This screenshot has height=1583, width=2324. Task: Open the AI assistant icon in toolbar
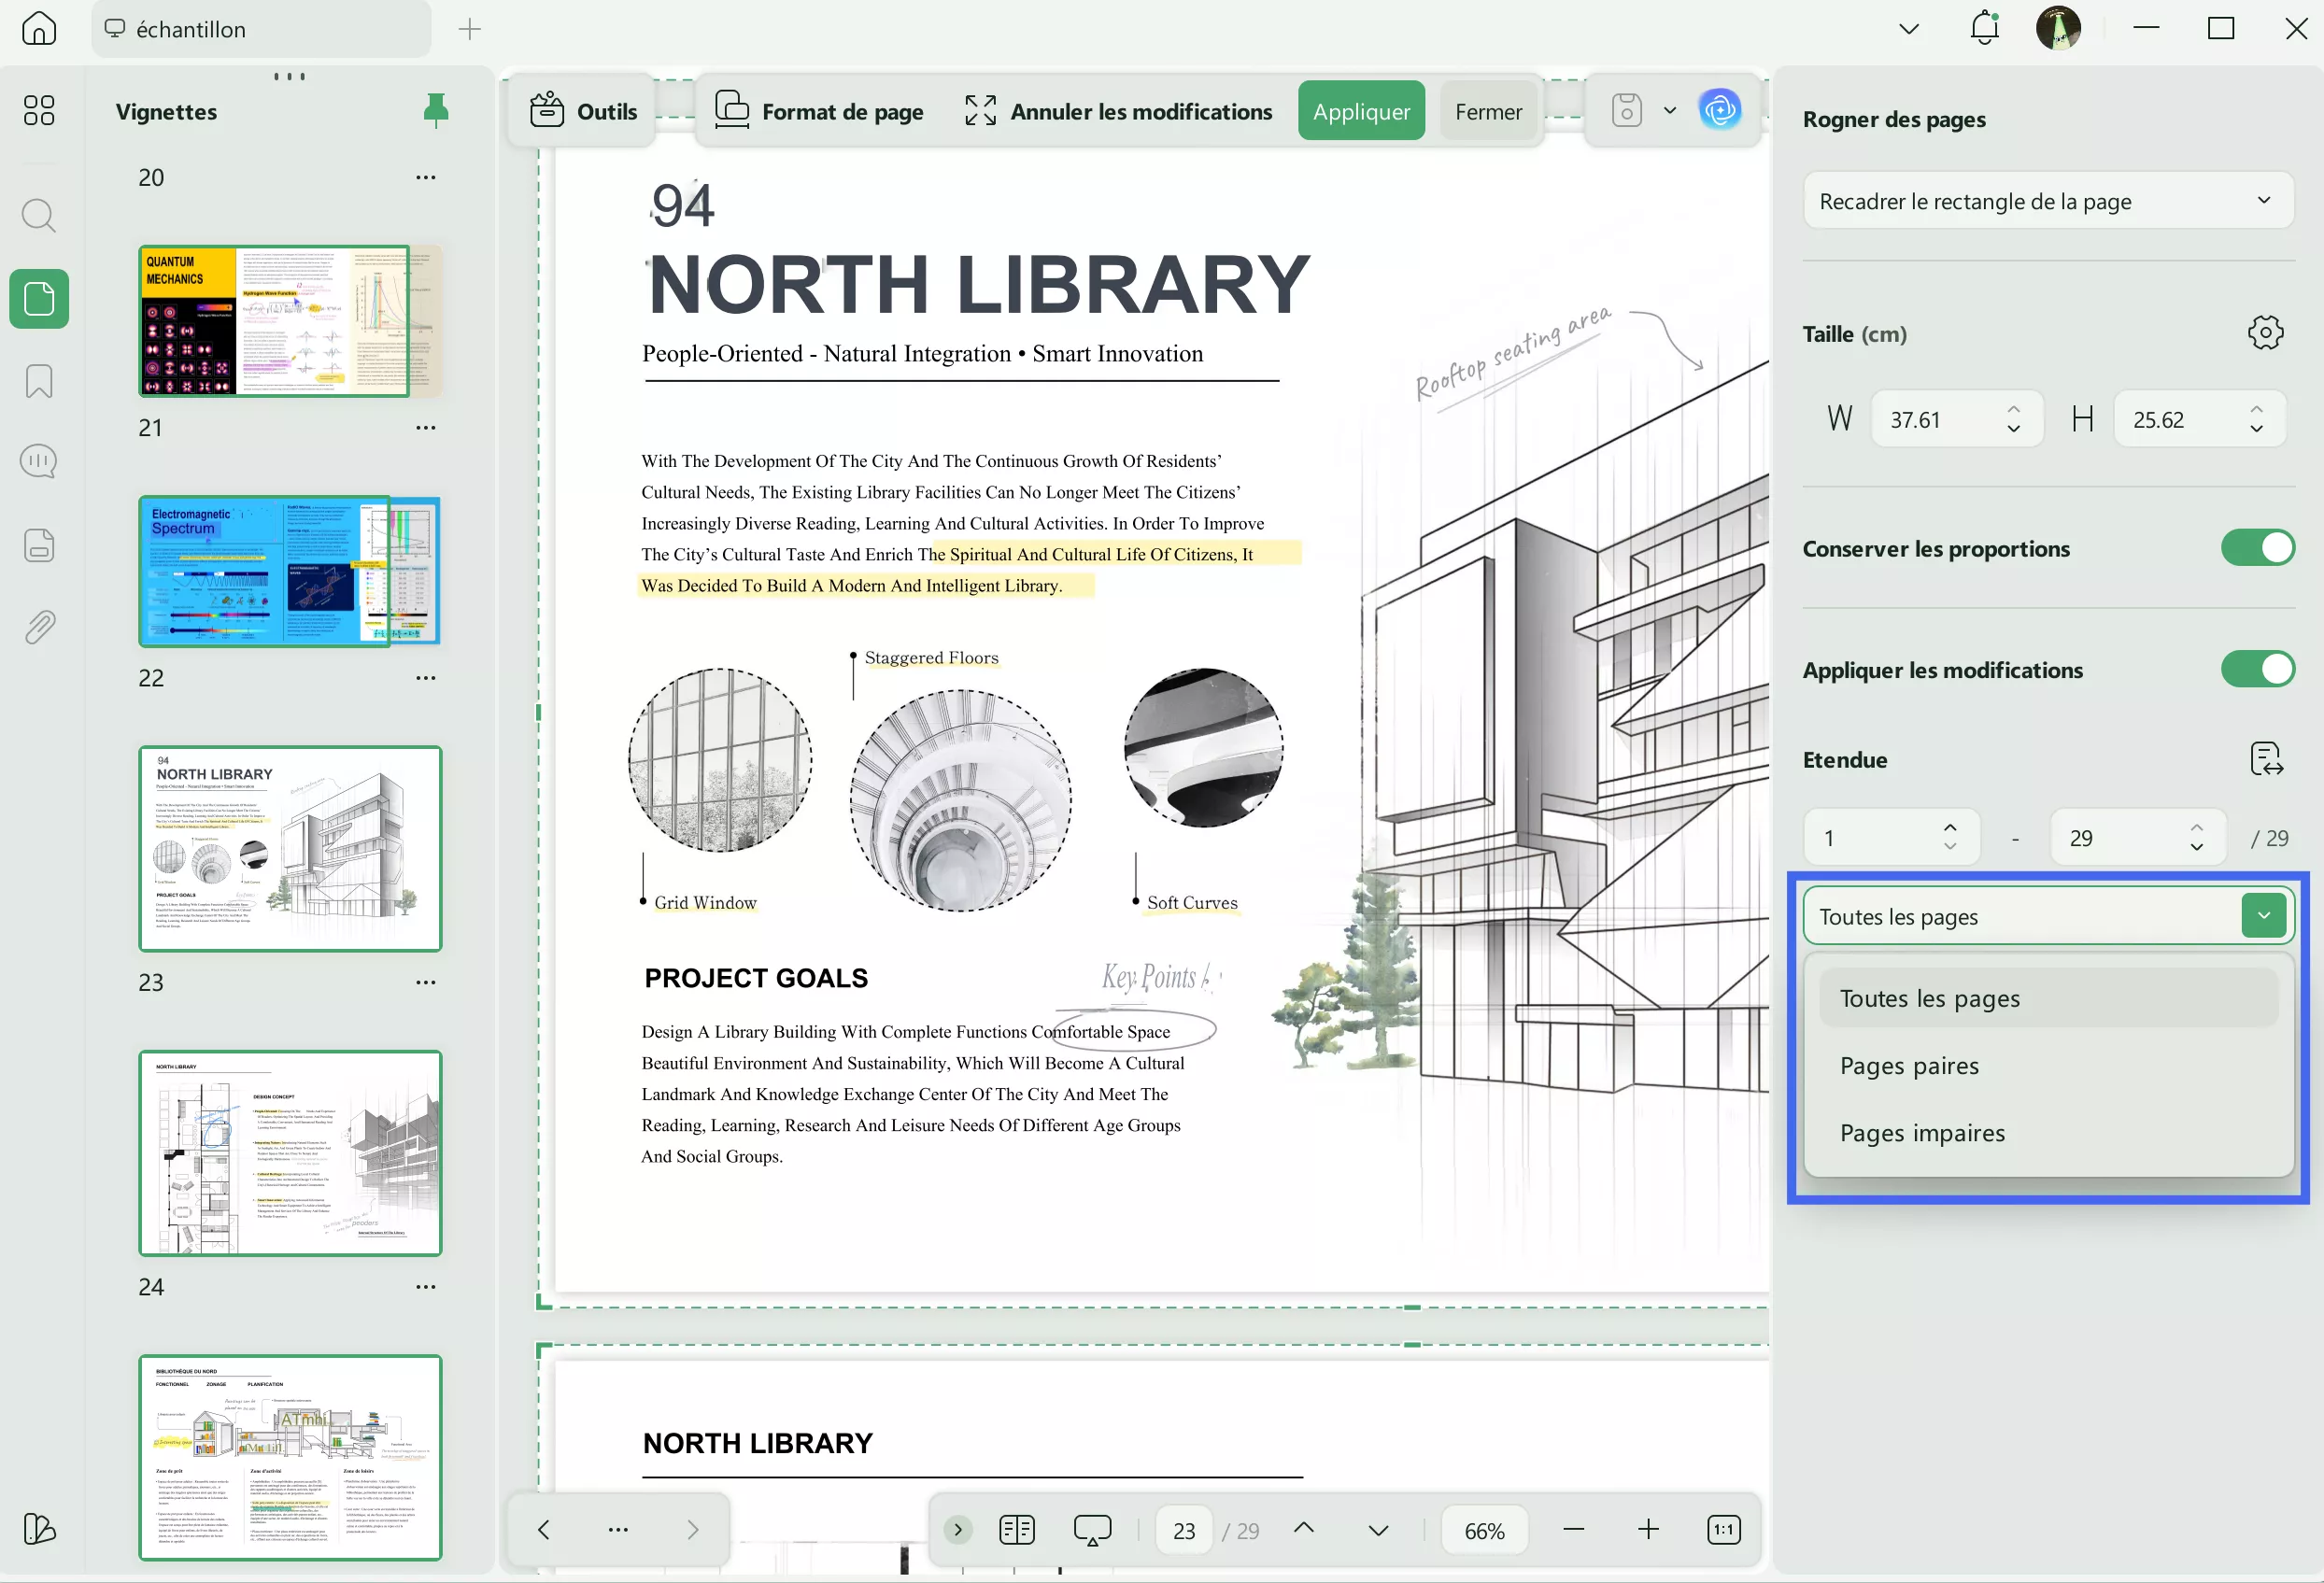pos(1719,110)
